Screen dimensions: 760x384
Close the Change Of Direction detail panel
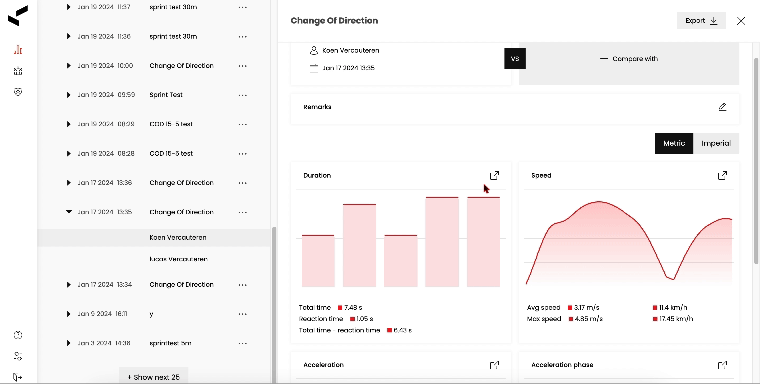click(741, 21)
